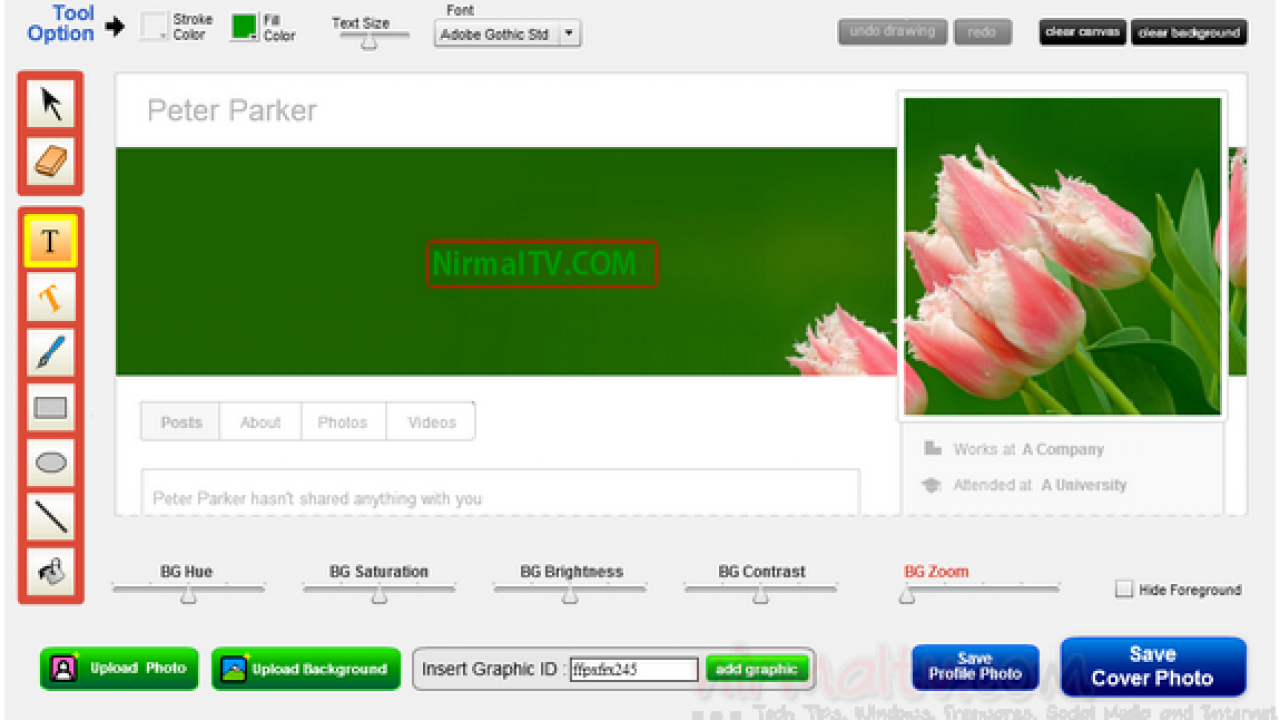Select the paint bucket tool
1280x720 pixels.
tap(51, 571)
